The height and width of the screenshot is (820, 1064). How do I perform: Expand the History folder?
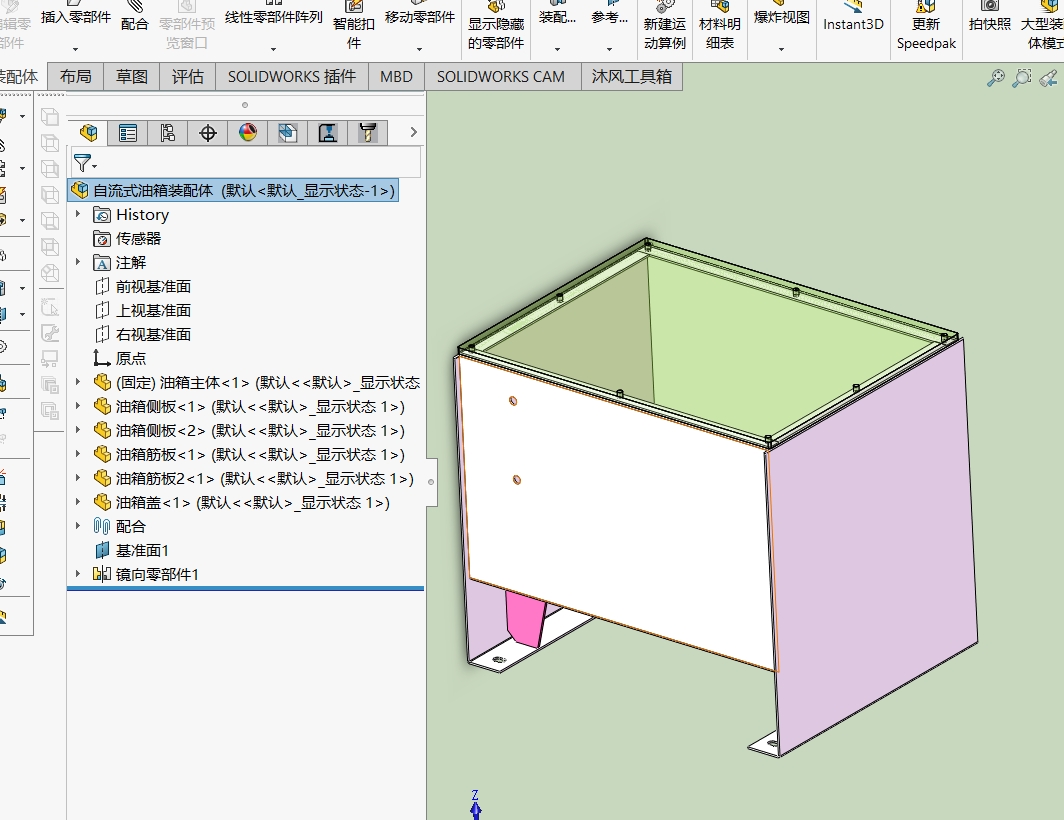click(x=80, y=214)
